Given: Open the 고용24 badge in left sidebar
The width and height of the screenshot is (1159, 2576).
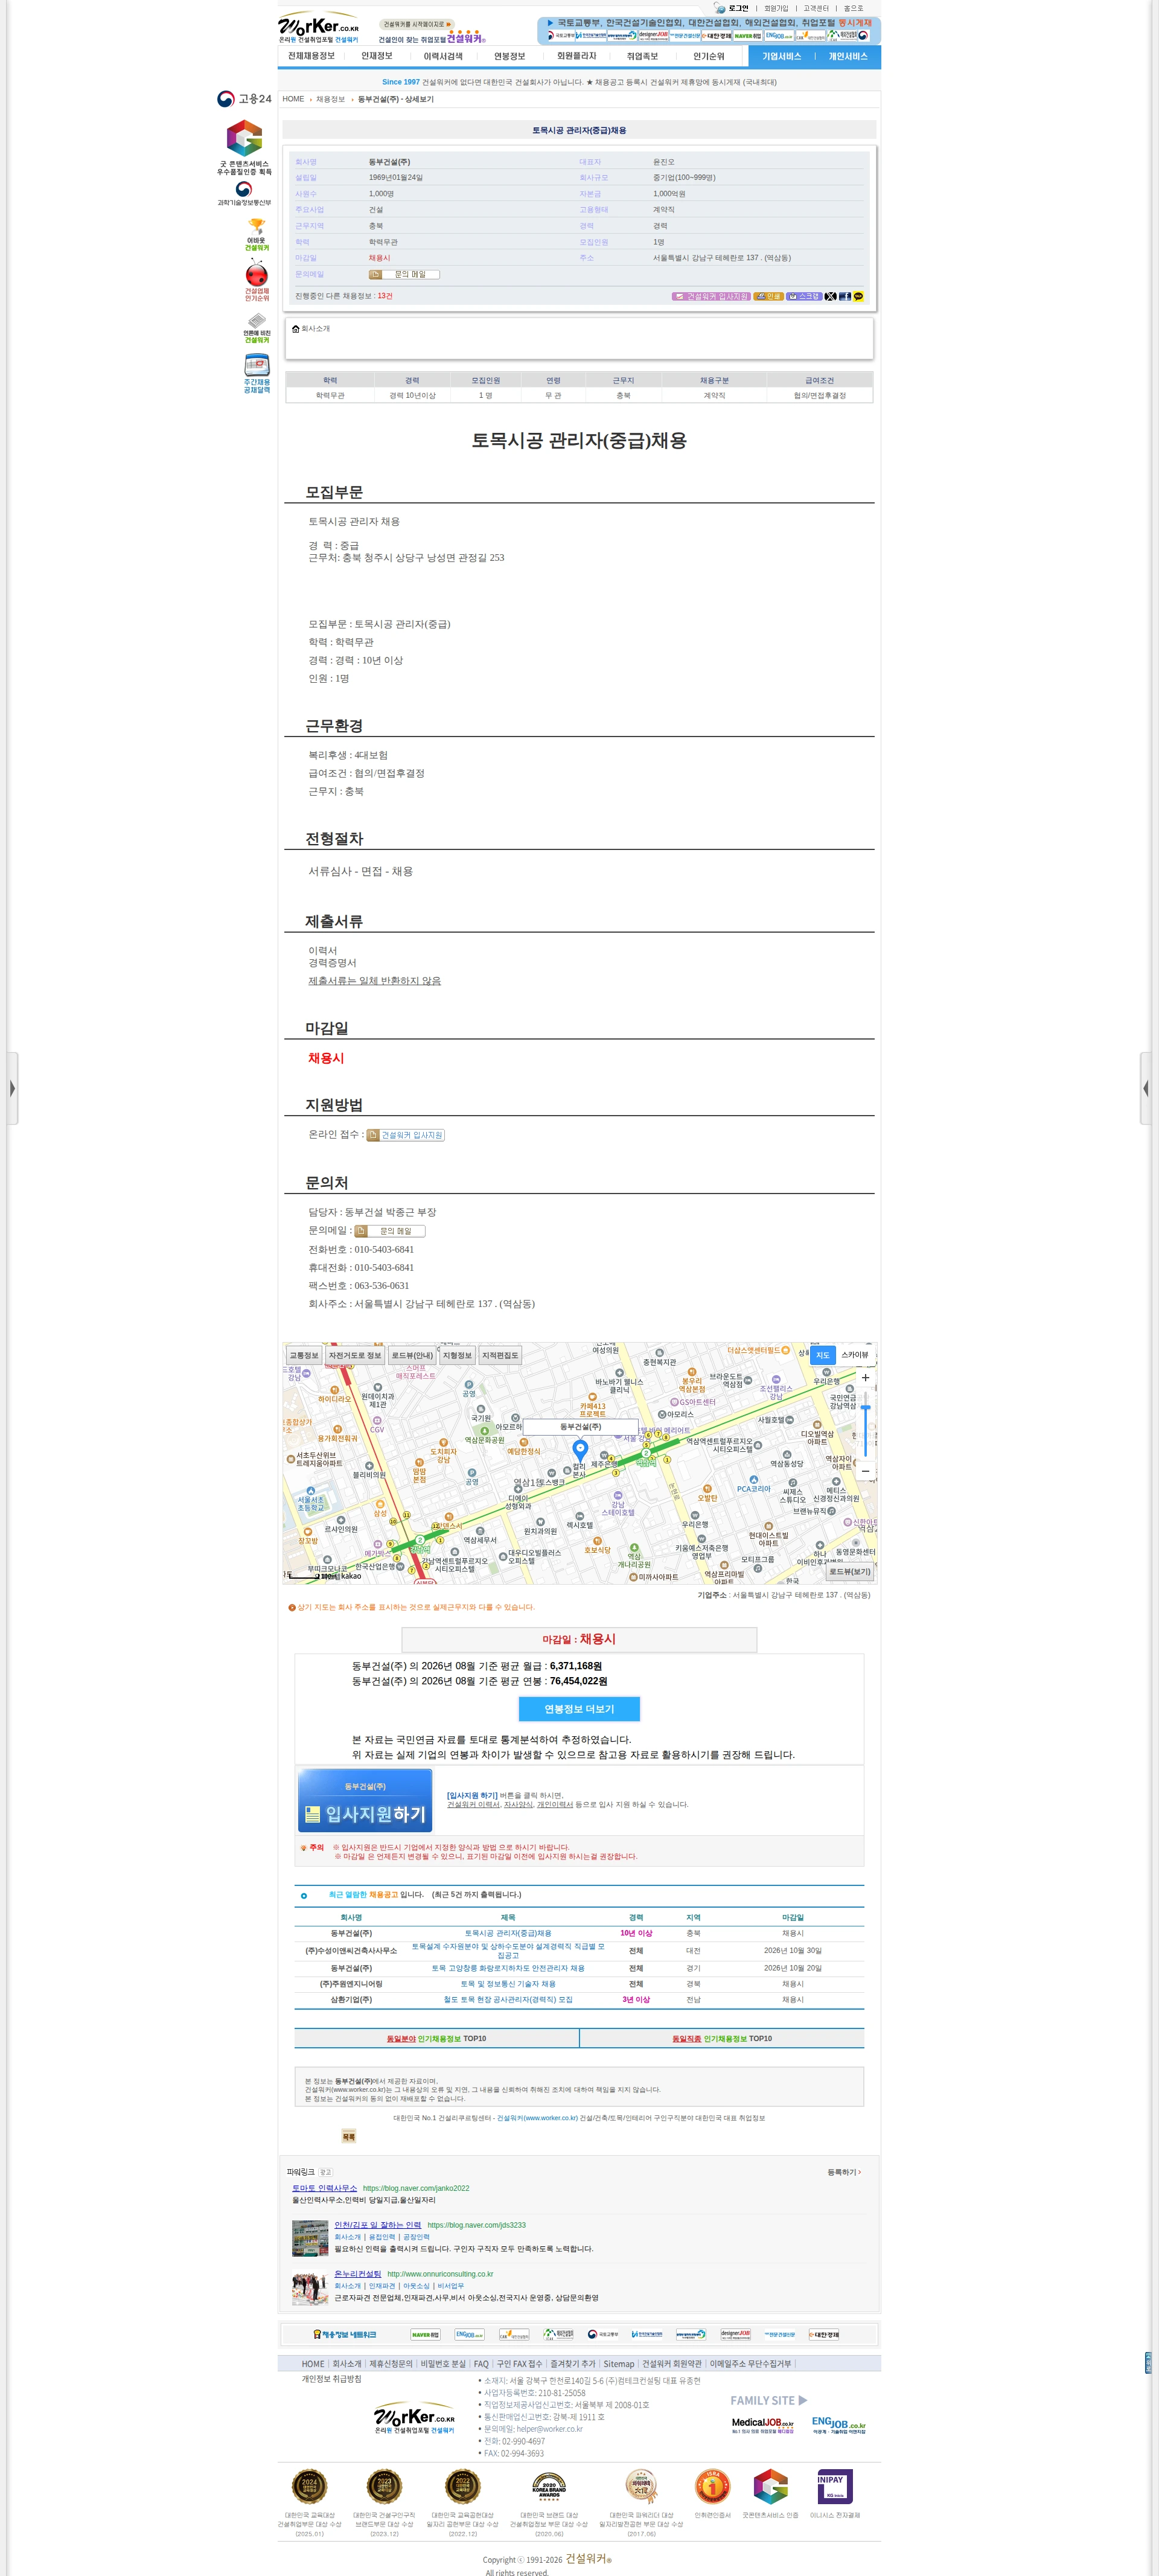Looking at the screenshot, I should (244, 99).
